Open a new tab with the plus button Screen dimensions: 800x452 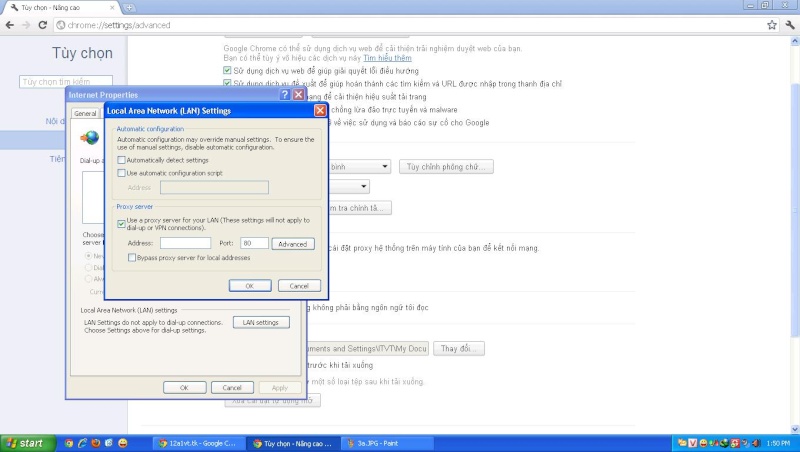point(129,8)
